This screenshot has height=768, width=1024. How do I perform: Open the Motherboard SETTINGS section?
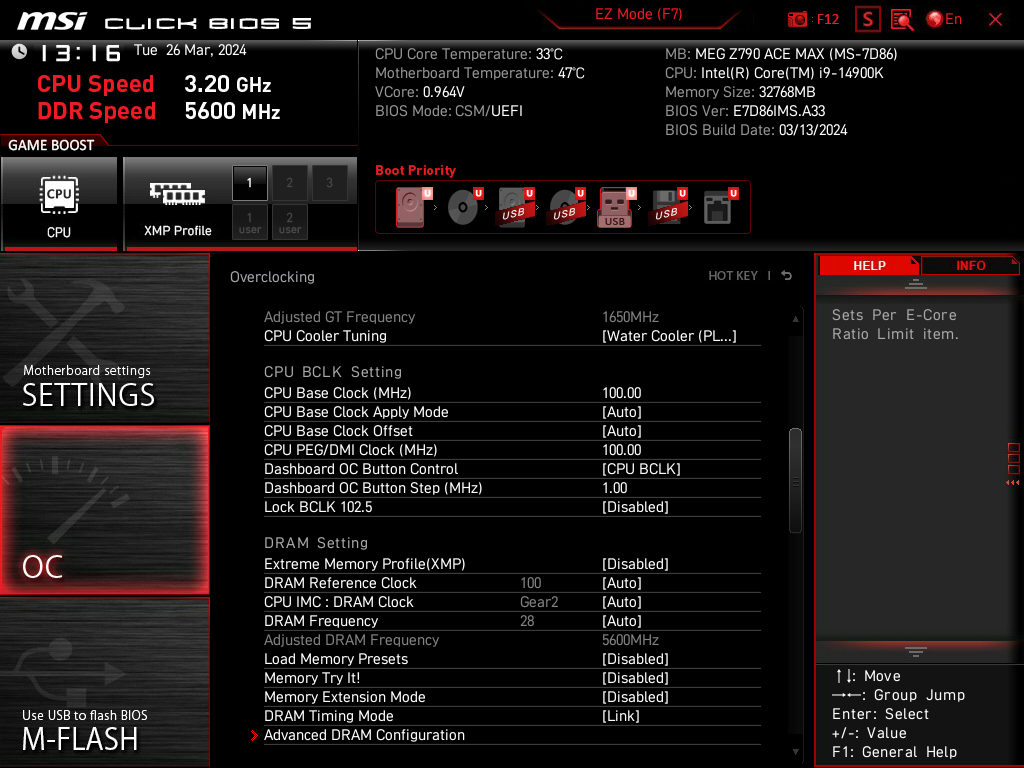[104, 338]
